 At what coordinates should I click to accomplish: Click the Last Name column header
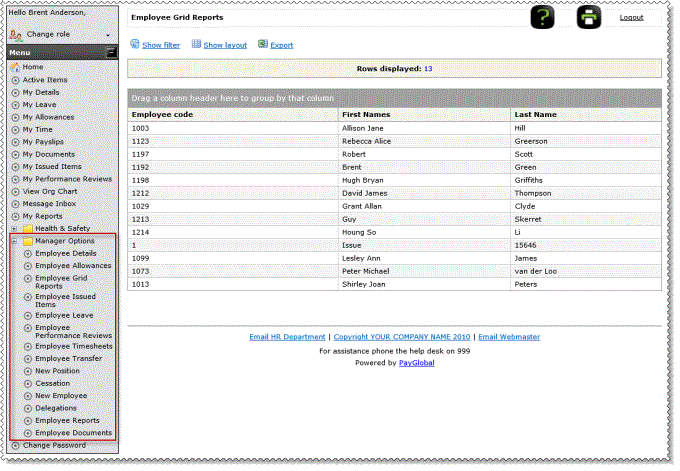click(535, 115)
